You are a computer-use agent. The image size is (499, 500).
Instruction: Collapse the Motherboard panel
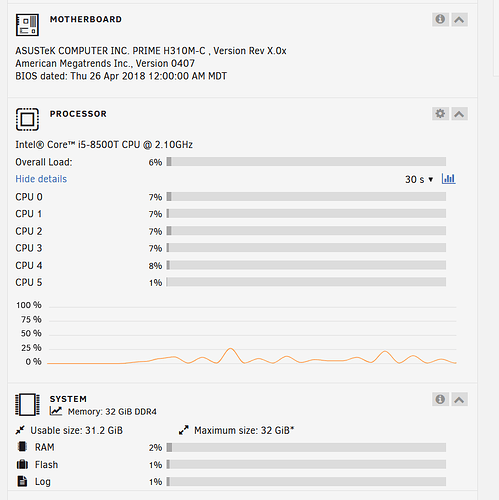click(x=459, y=19)
